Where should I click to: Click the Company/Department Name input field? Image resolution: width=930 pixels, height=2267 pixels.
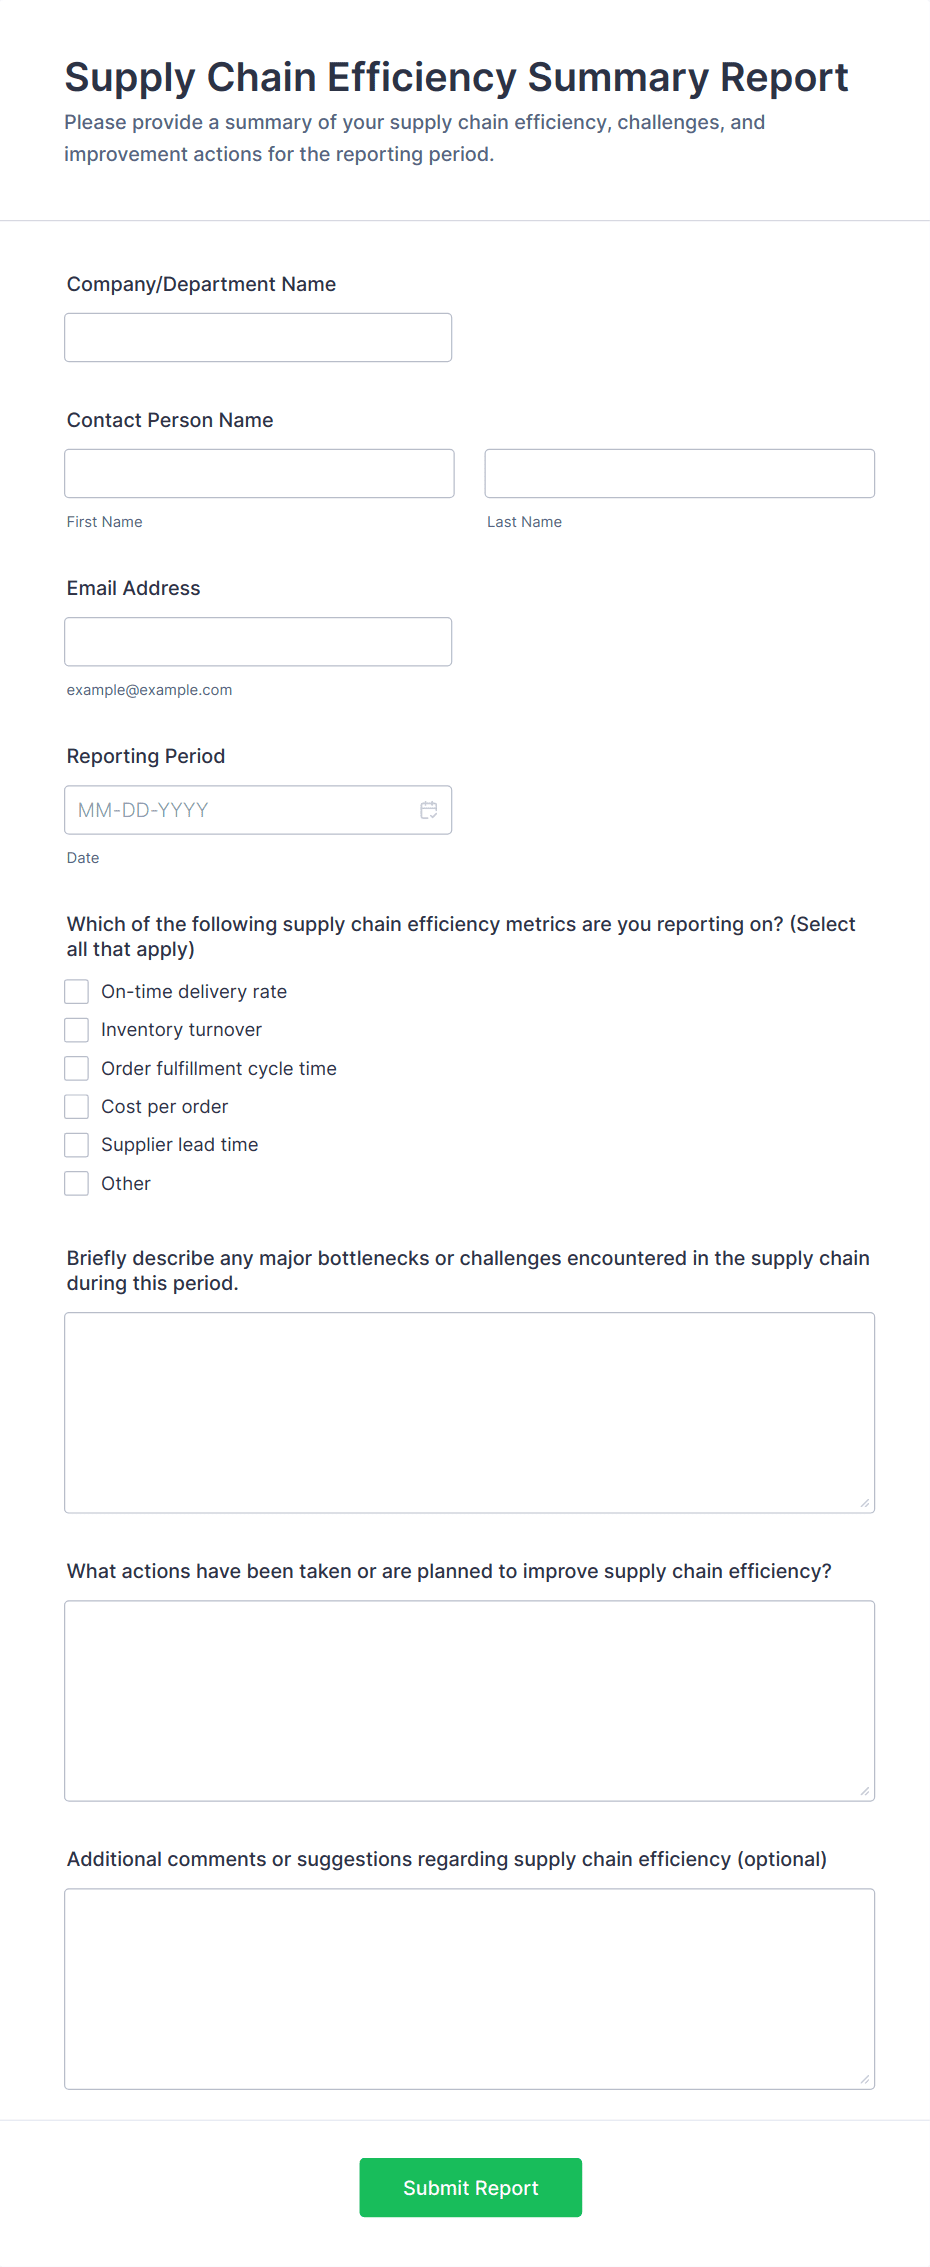point(258,337)
